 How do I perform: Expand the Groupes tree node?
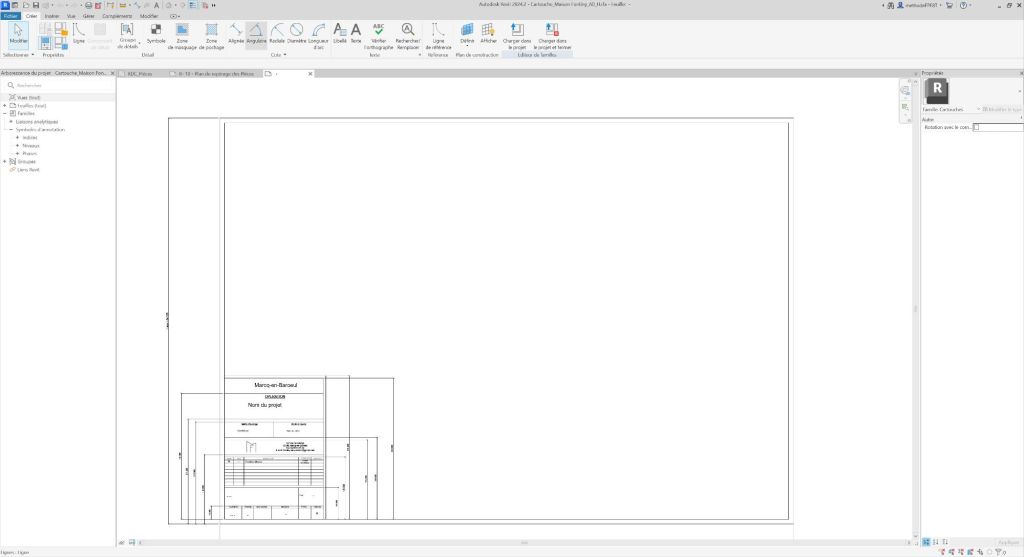(x=5, y=161)
